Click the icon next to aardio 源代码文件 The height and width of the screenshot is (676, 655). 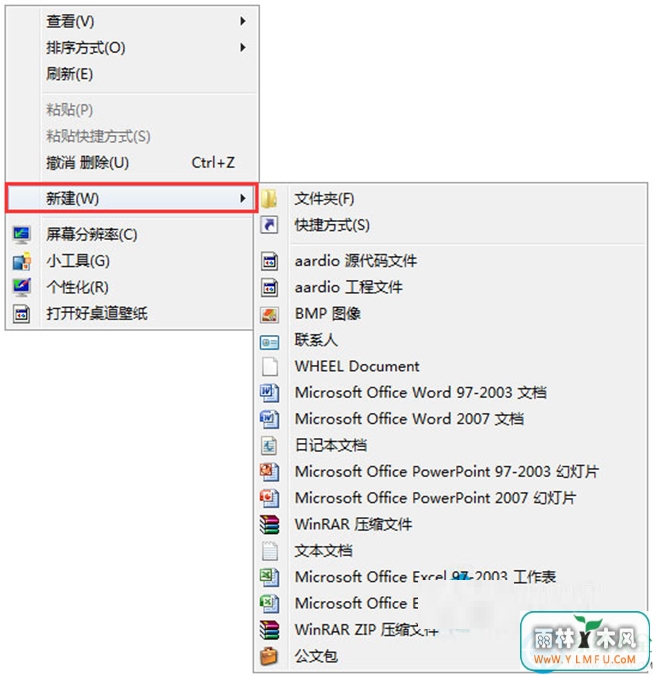(270, 261)
